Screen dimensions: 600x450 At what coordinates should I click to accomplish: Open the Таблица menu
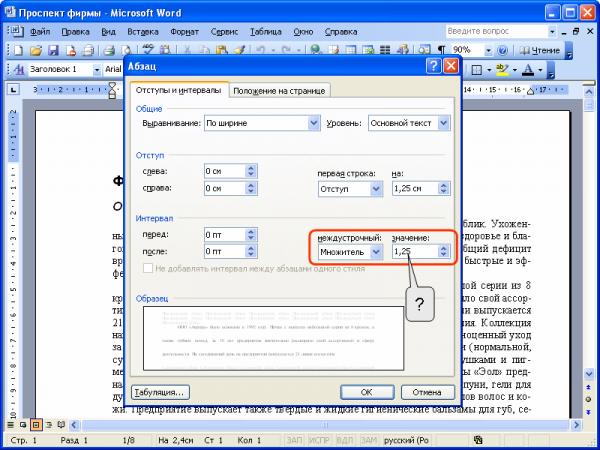[266, 32]
